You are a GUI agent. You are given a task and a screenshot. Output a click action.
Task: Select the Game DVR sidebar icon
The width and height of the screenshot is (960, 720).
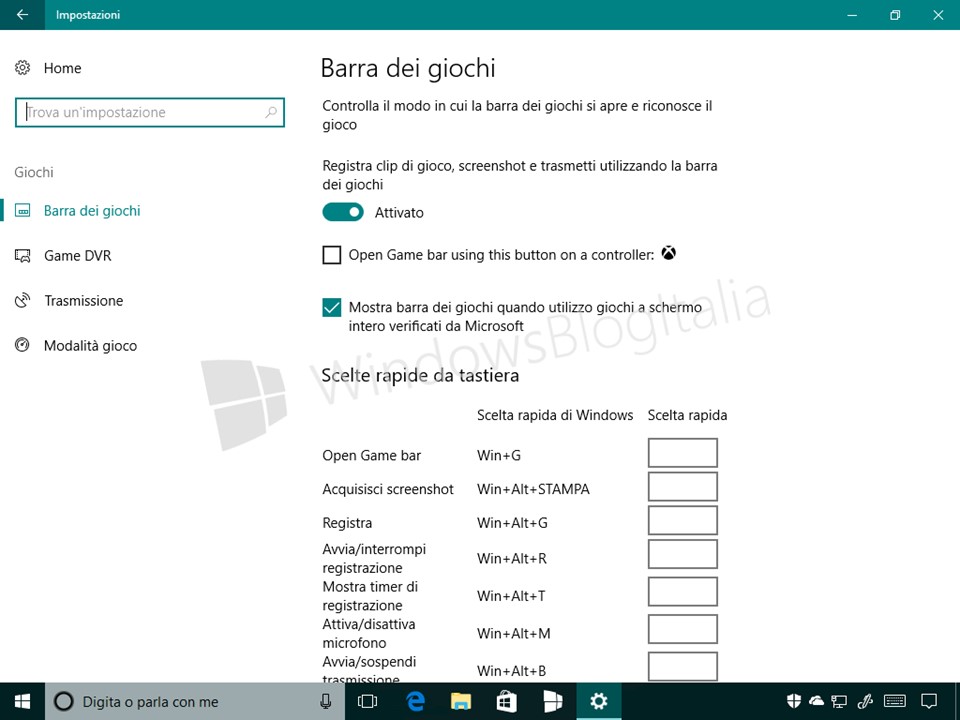coord(23,256)
